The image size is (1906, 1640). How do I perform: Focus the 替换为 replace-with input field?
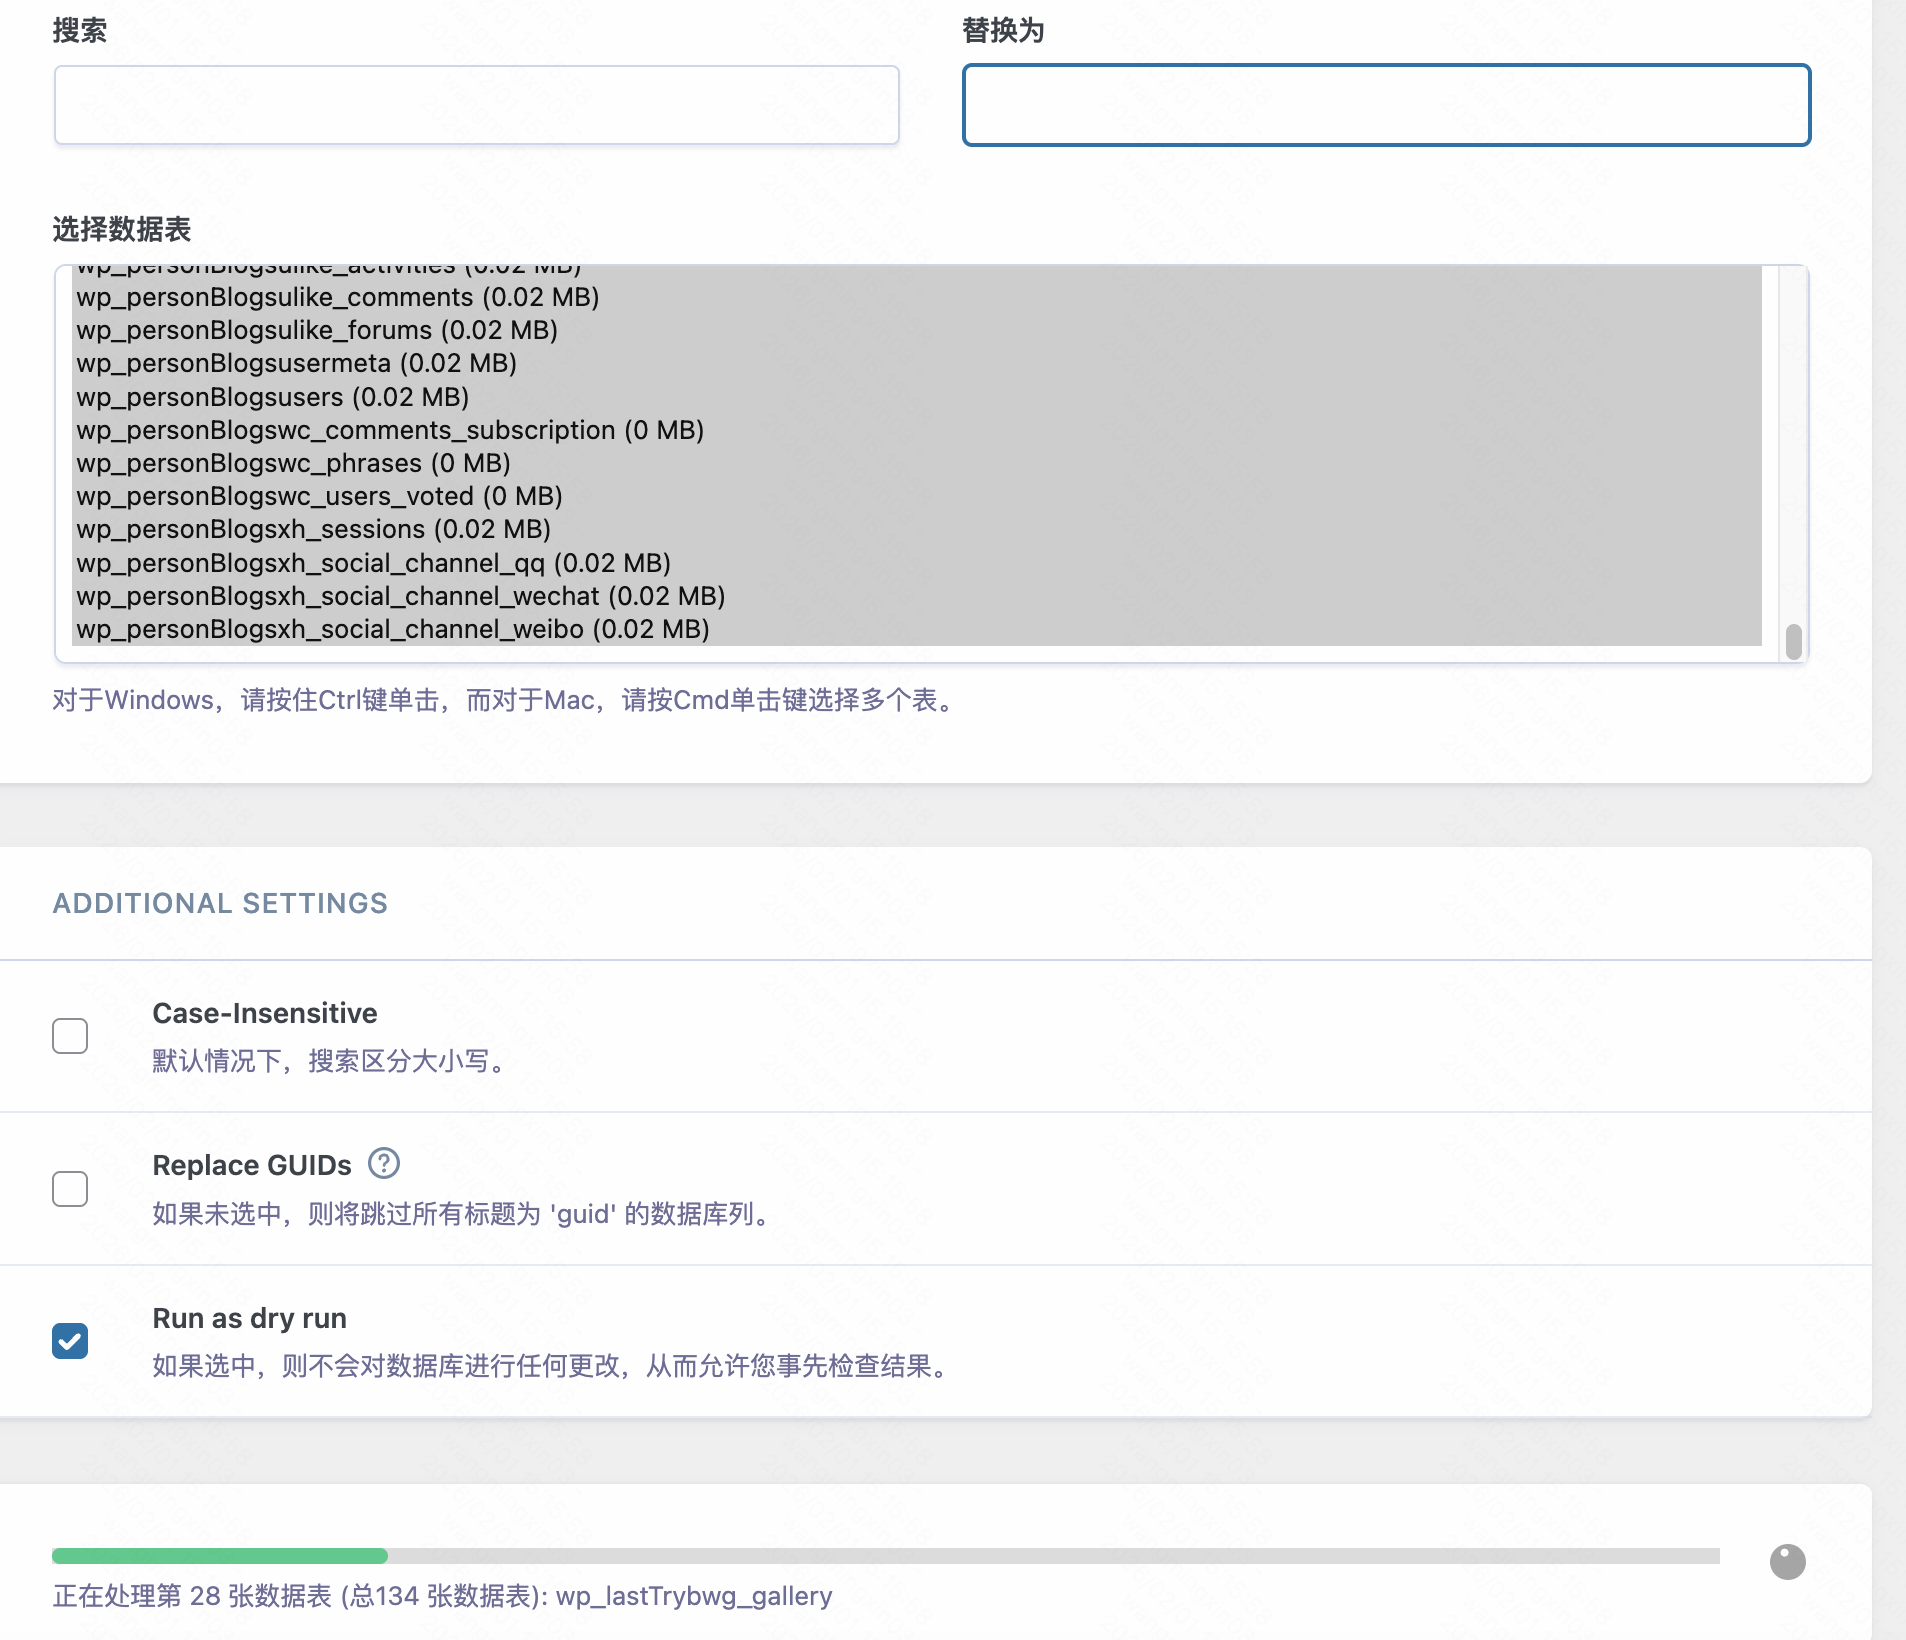1386,105
